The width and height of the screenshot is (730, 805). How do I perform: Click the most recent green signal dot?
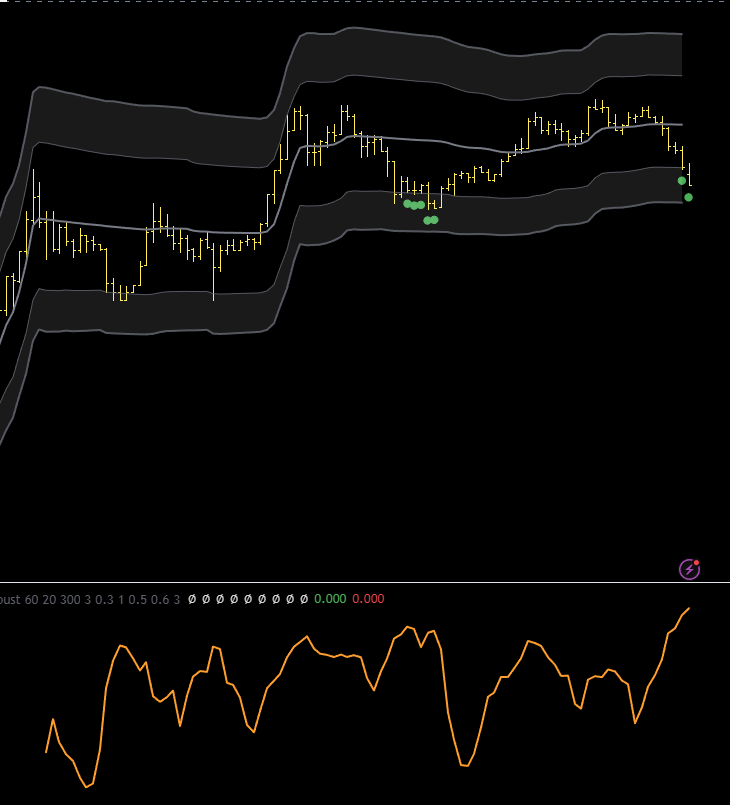(688, 197)
